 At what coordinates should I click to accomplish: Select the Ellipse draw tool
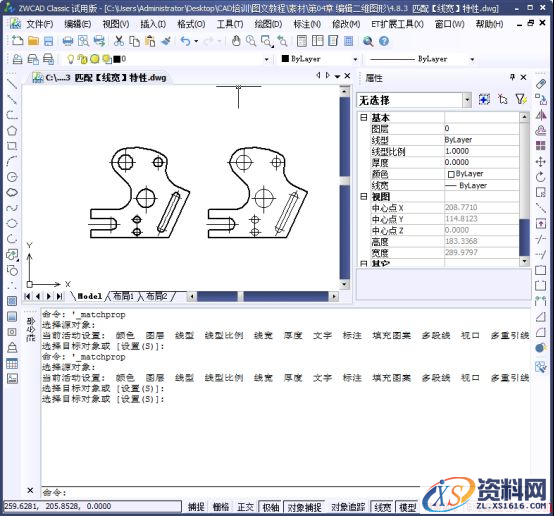(12, 223)
